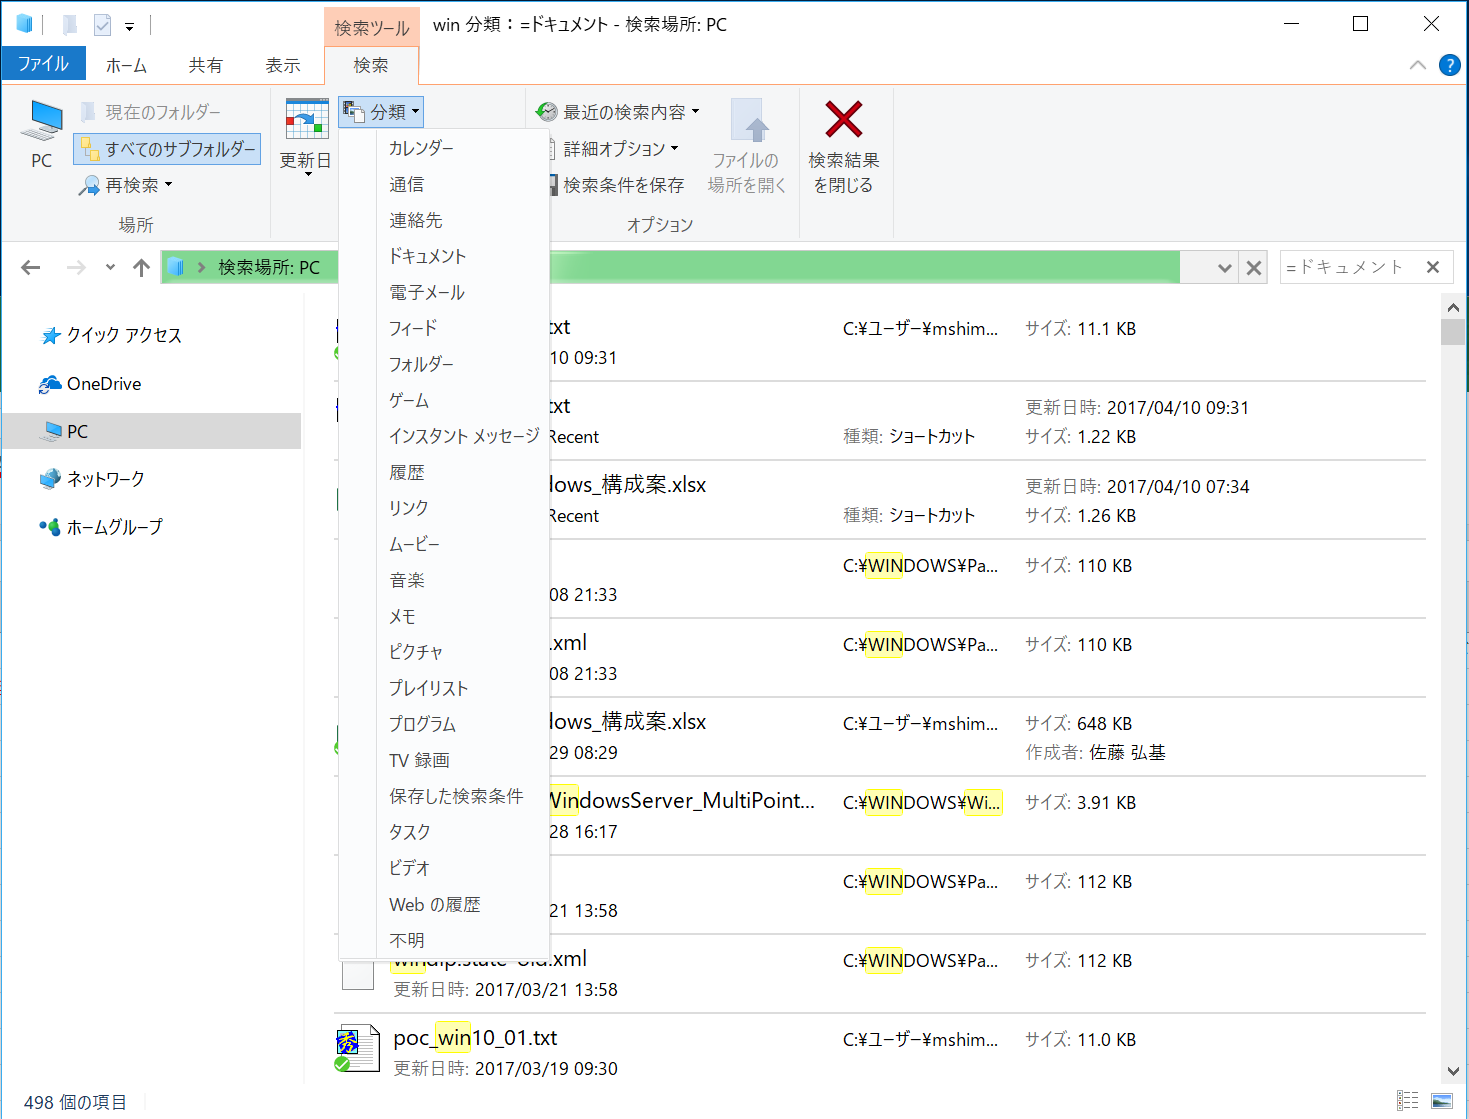Open the recent locations dropdown arrow
Viewport: 1469px width, 1119px height.
tap(110, 267)
